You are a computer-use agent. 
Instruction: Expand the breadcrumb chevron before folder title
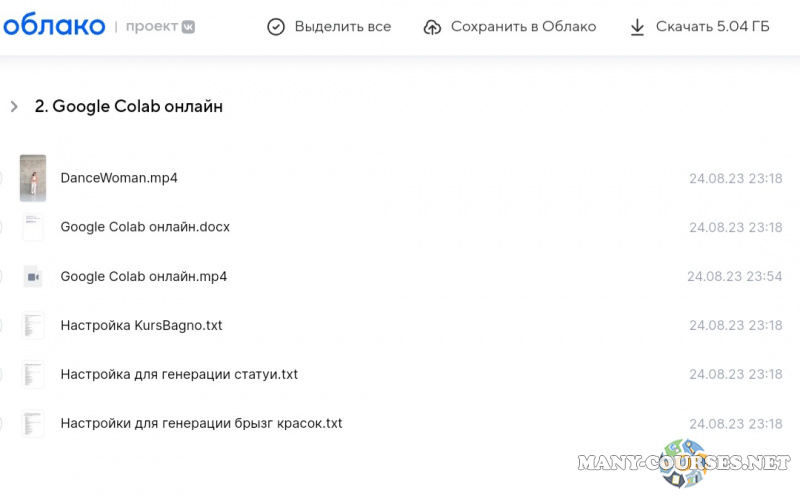(x=14, y=106)
